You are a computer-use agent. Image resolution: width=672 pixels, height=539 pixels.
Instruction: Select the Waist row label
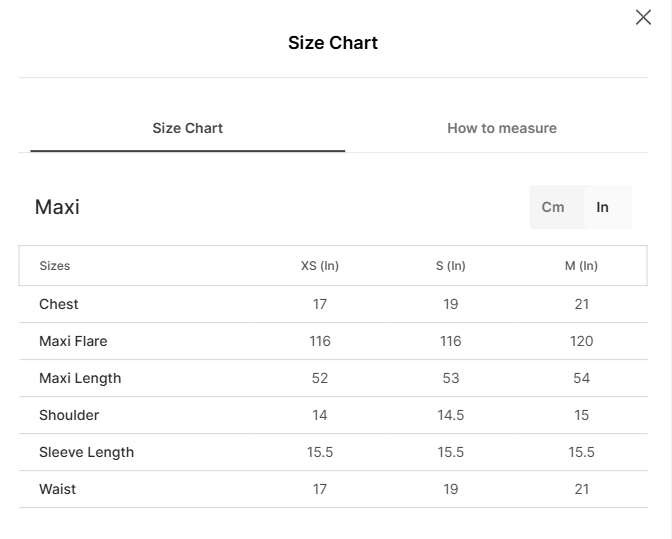click(57, 489)
